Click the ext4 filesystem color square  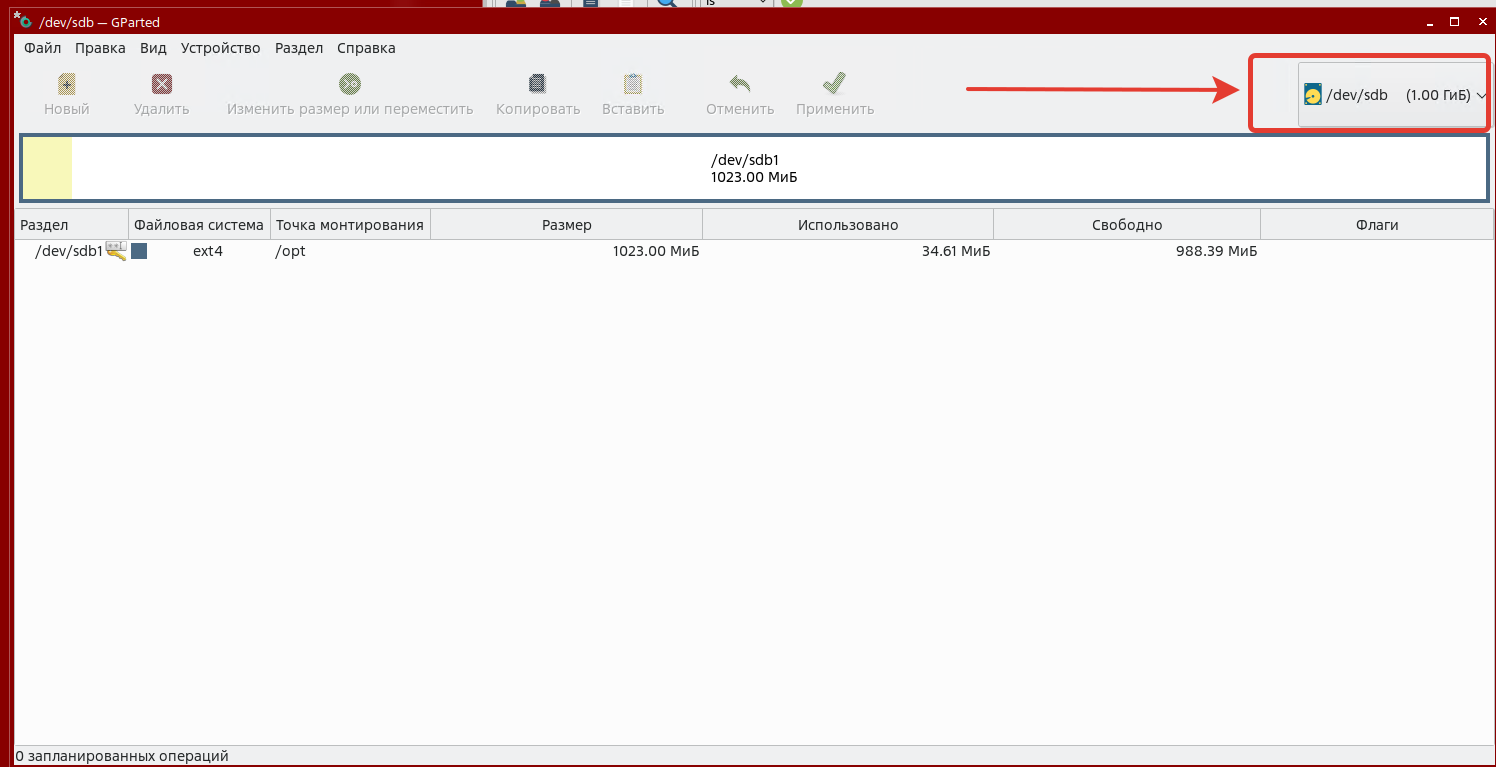tap(139, 251)
